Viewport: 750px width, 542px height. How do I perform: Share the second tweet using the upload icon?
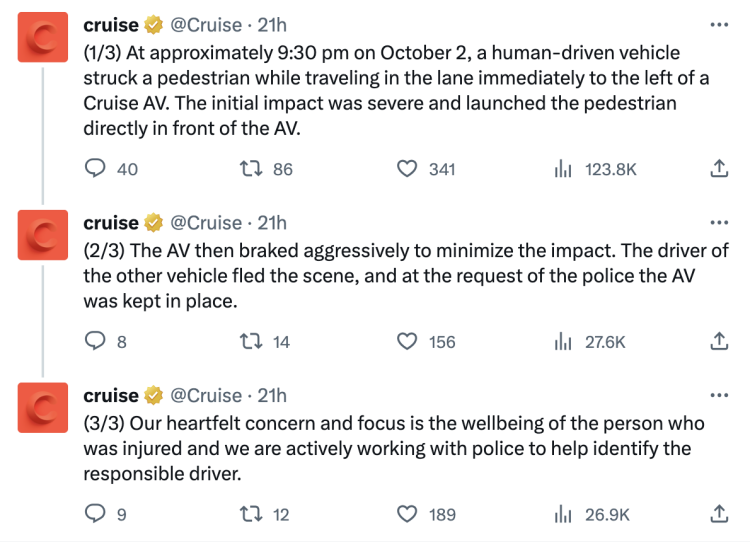click(718, 342)
